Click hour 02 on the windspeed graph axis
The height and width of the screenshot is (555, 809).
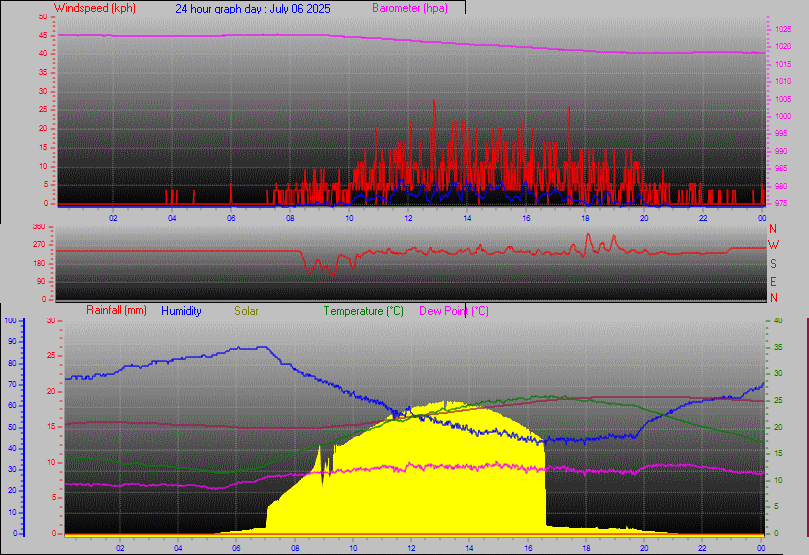pyautogui.click(x=113, y=218)
